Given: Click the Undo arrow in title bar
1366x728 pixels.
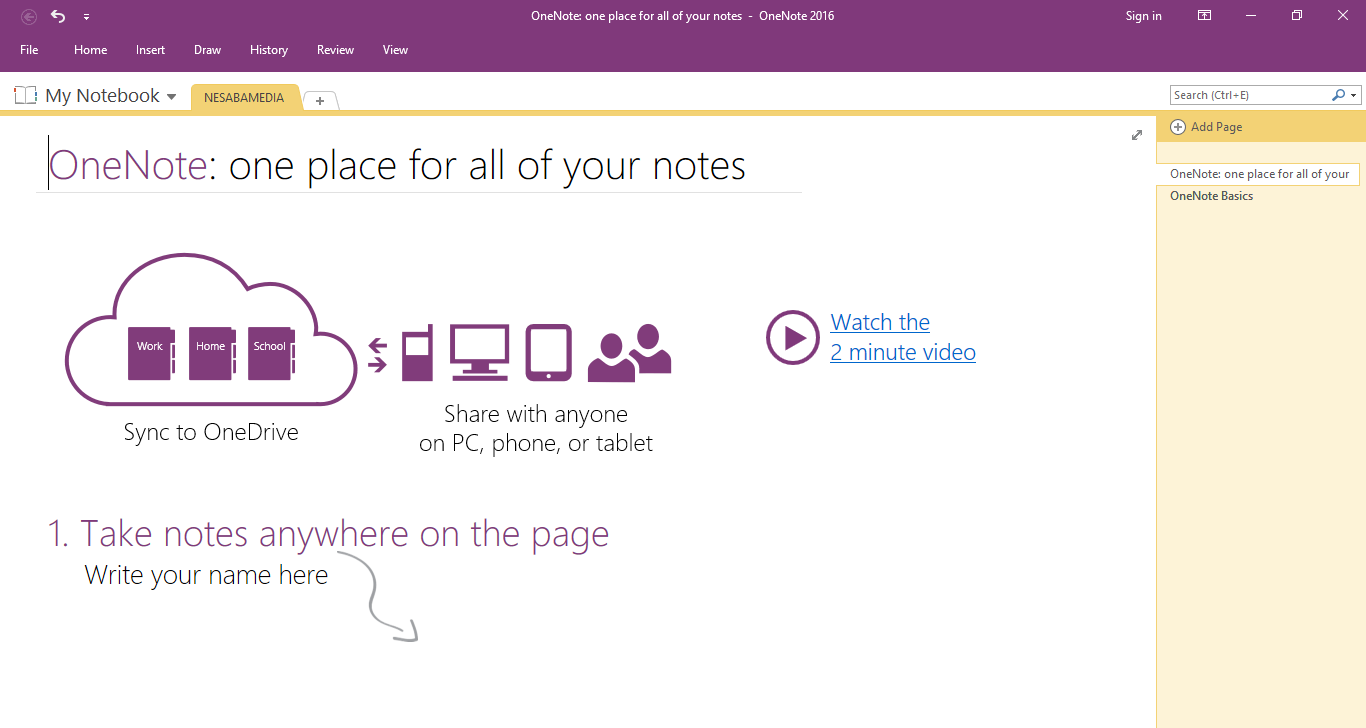Looking at the screenshot, I should (x=58, y=16).
